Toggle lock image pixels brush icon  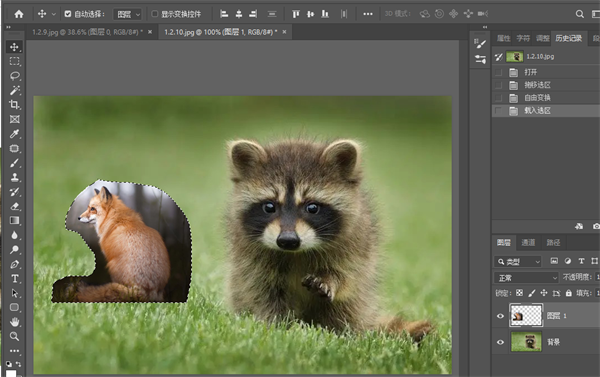click(x=532, y=293)
